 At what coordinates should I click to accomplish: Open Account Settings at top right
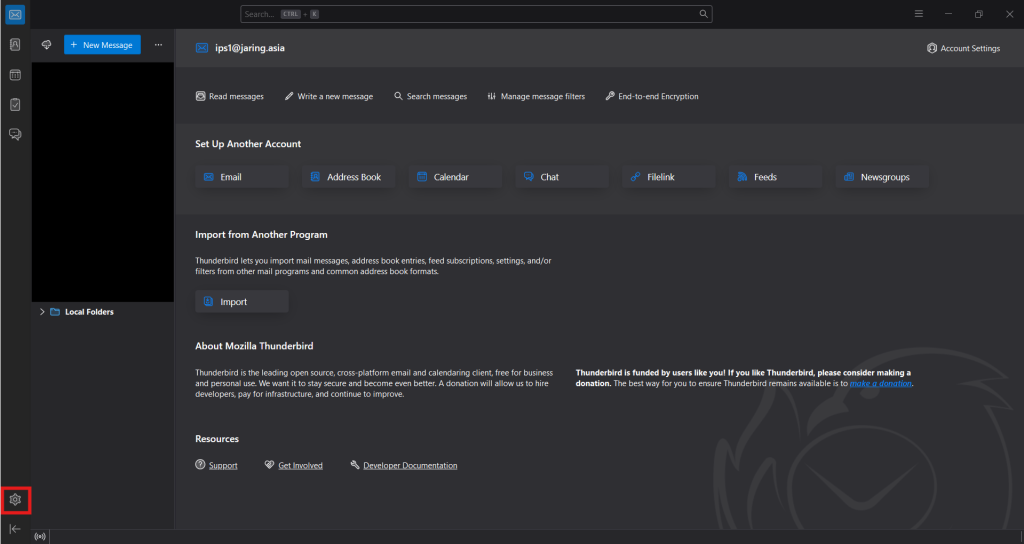(x=963, y=48)
